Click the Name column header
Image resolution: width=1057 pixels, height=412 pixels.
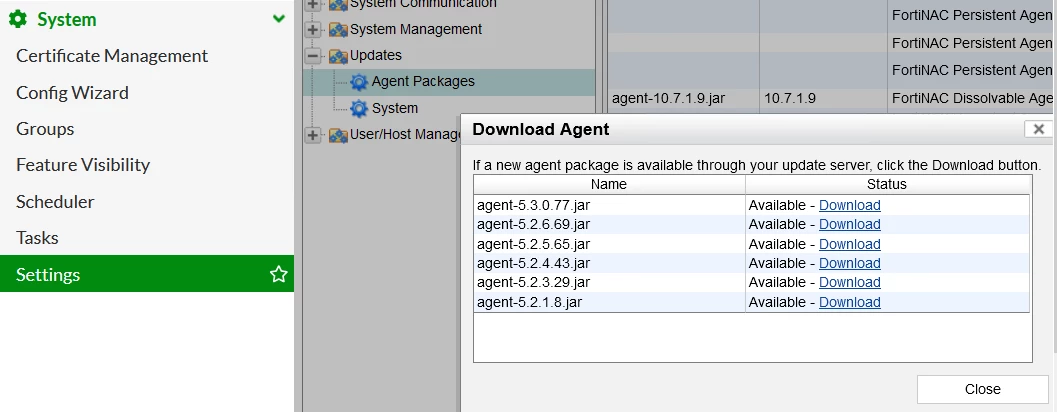point(609,184)
